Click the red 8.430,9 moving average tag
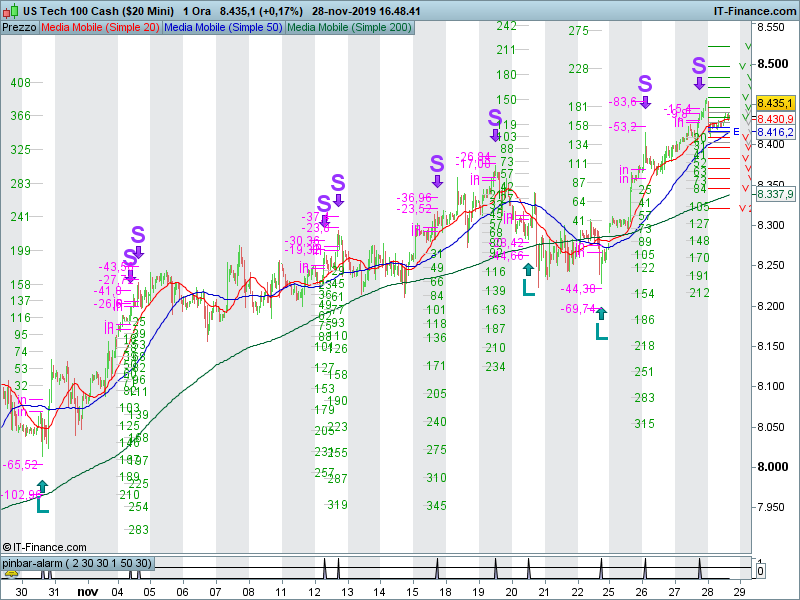The height and width of the screenshot is (600, 800). (775, 119)
